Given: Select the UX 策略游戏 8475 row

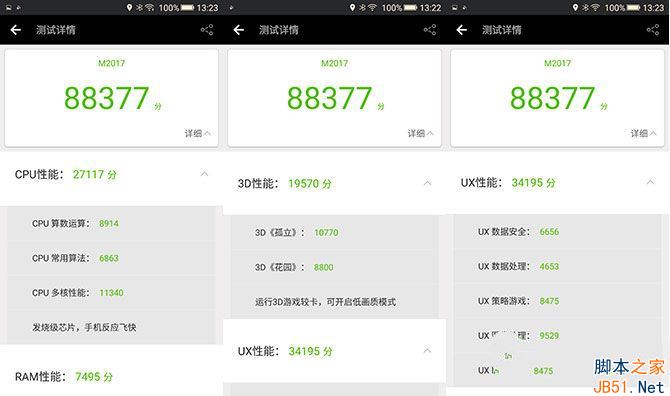Looking at the screenshot, I should click(557, 301).
